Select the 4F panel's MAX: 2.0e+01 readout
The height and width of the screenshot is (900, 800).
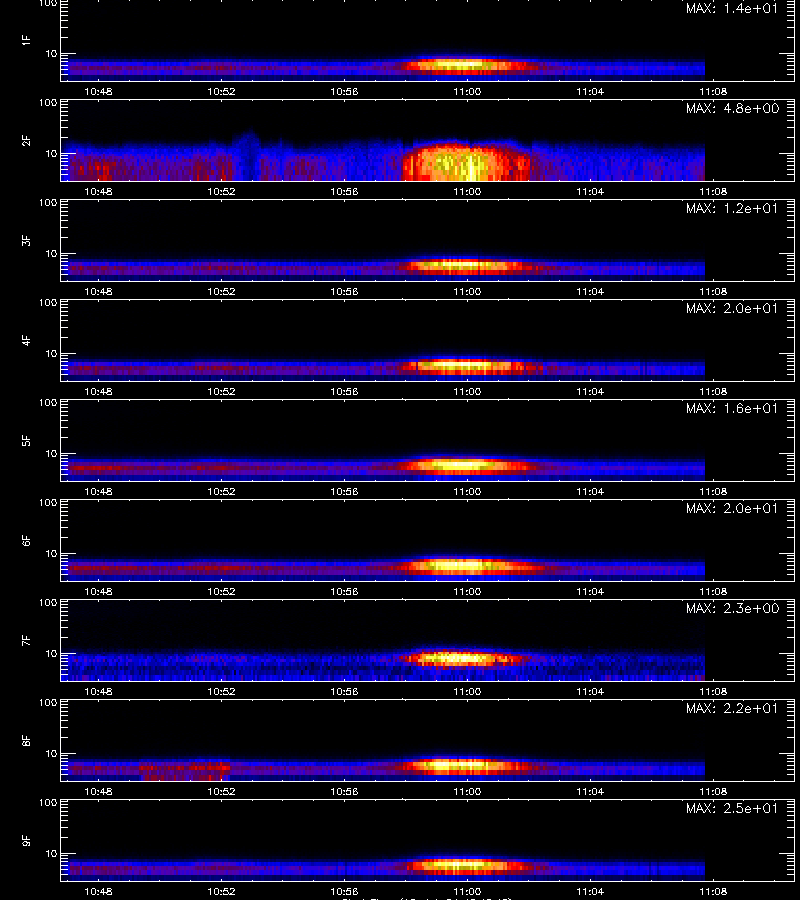(x=732, y=308)
